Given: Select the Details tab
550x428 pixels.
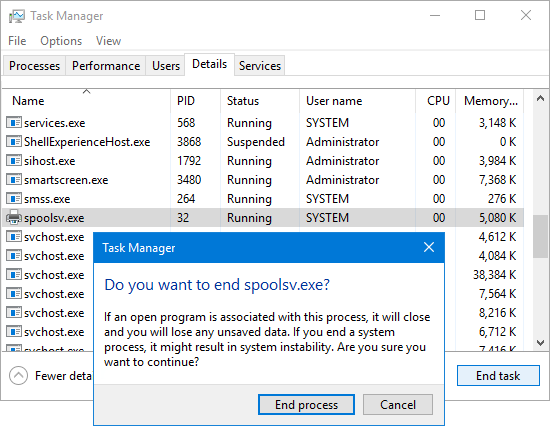Looking at the screenshot, I should [209, 64].
